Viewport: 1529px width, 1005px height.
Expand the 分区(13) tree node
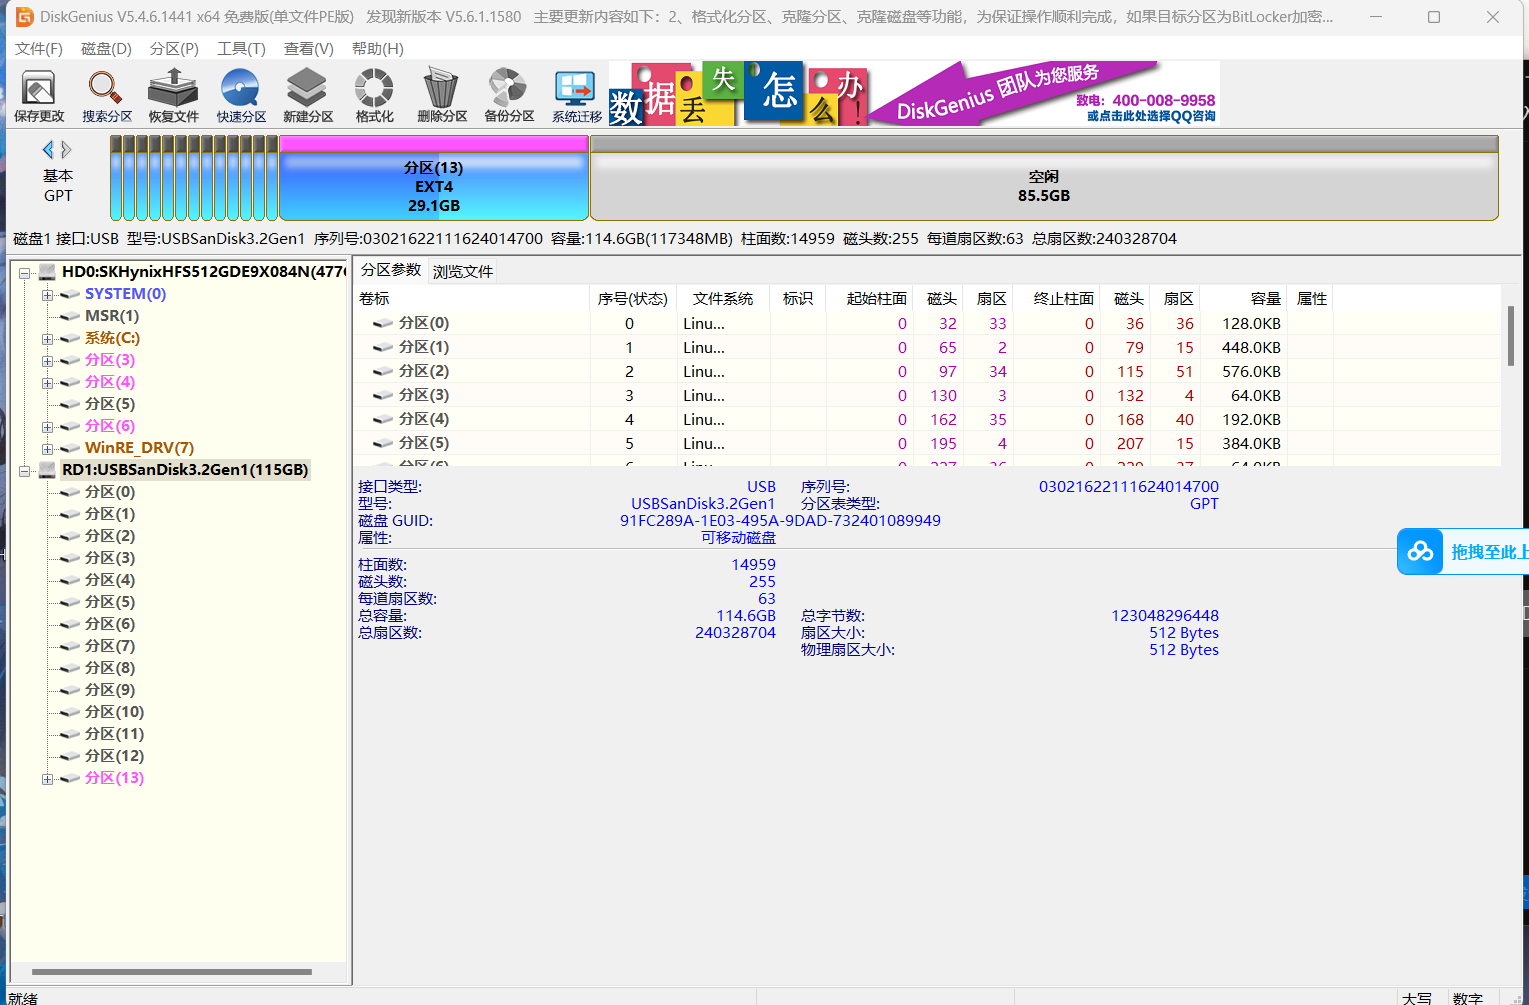pos(47,778)
